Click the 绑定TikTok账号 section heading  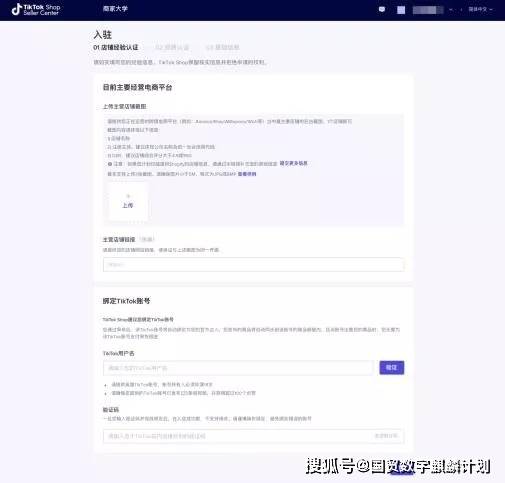click(x=126, y=301)
